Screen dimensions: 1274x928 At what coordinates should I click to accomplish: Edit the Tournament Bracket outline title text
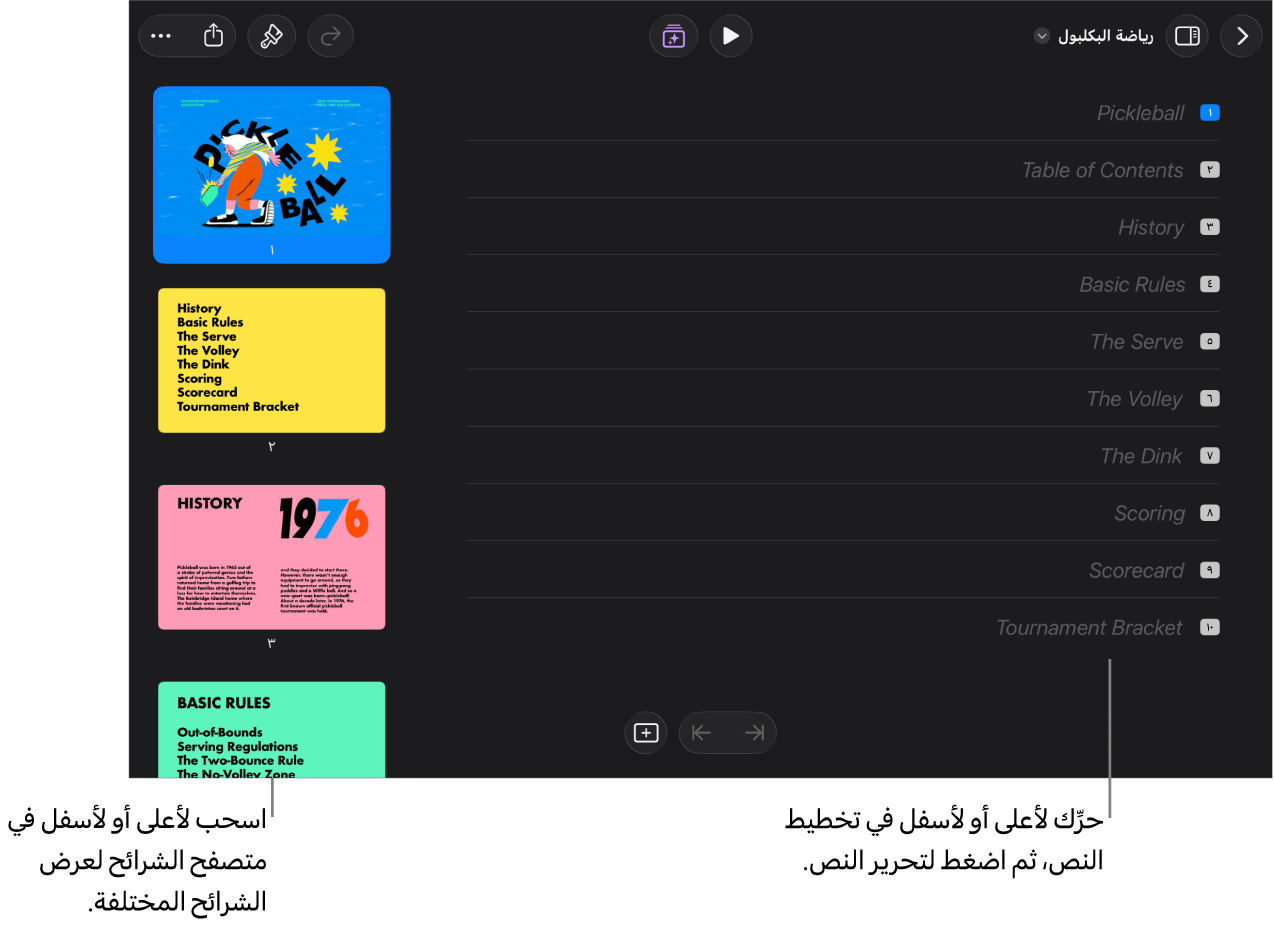[1090, 628]
